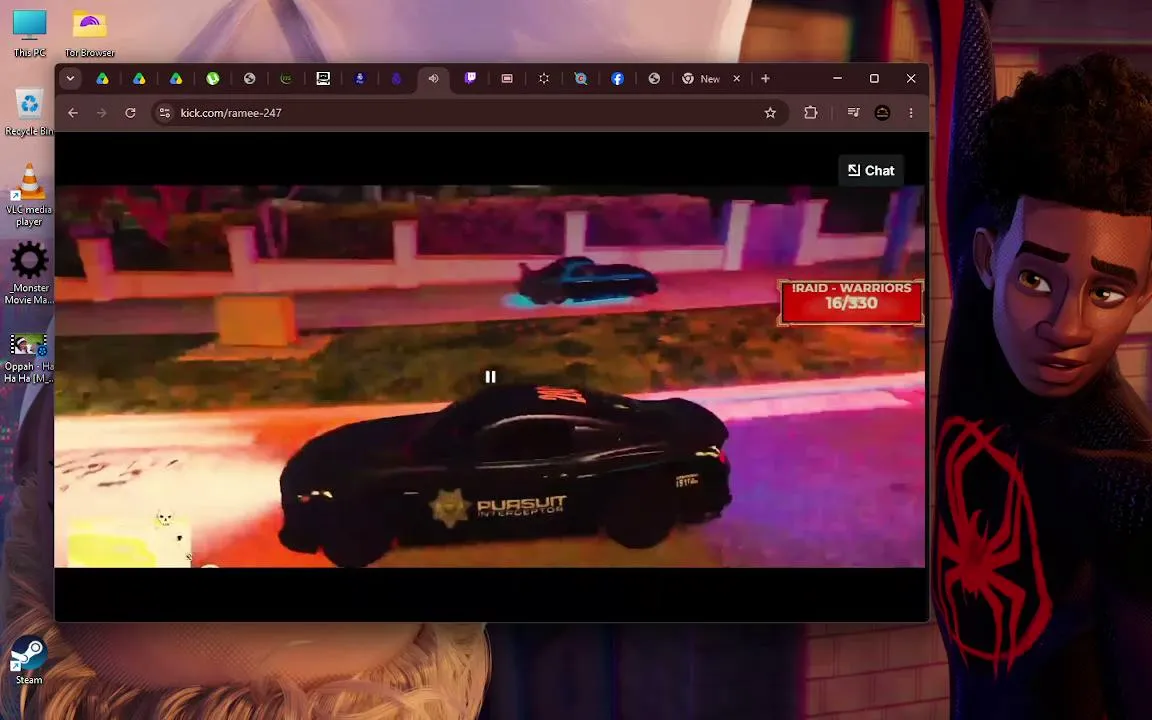
Task: Switch to the Facebook tab
Action: pyautogui.click(x=617, y=79)
